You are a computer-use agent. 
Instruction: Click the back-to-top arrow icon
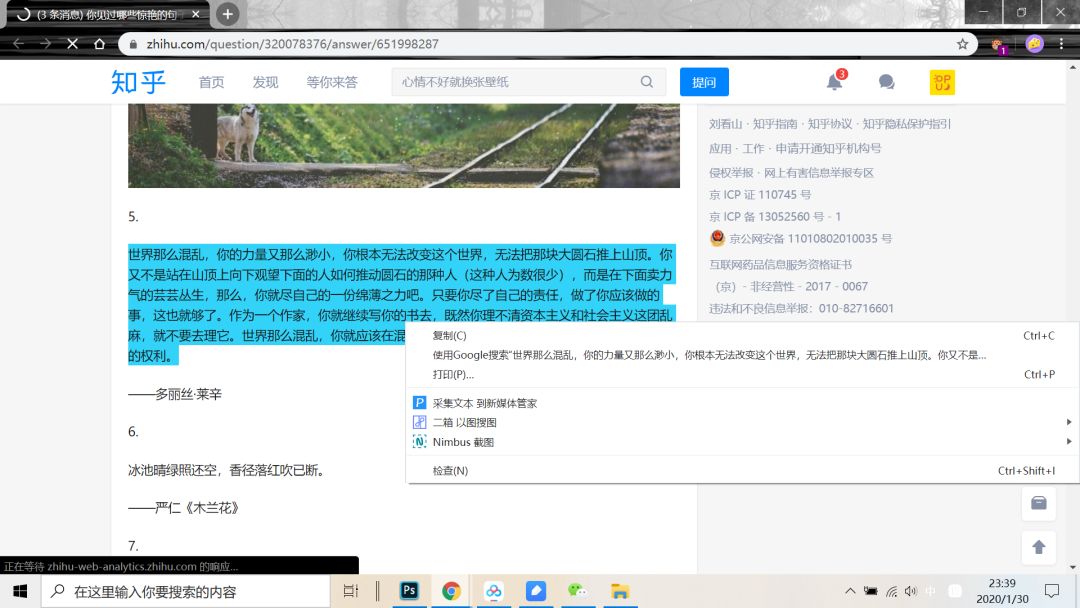1039,548
